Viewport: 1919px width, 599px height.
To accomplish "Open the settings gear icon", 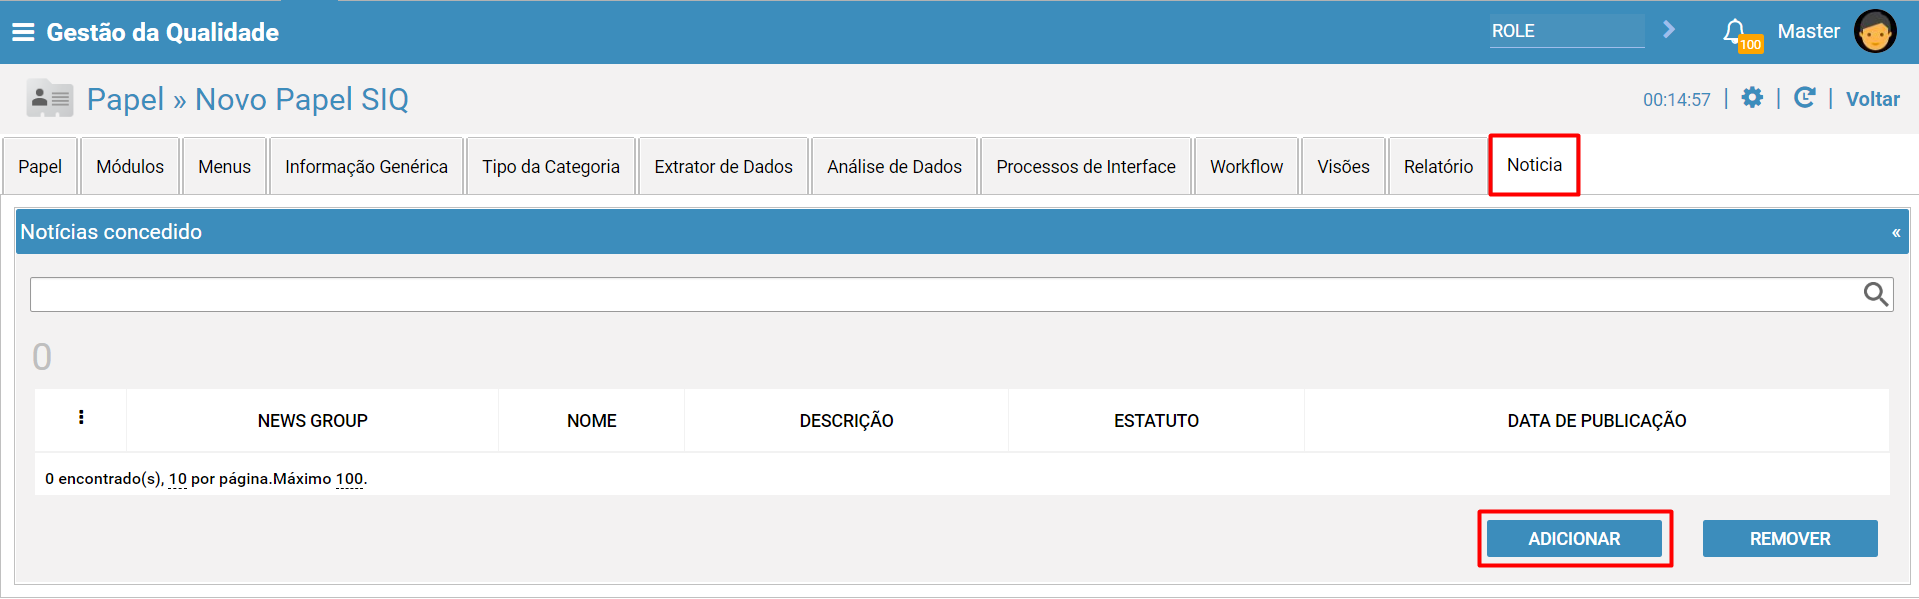I will coord(1752,98).
